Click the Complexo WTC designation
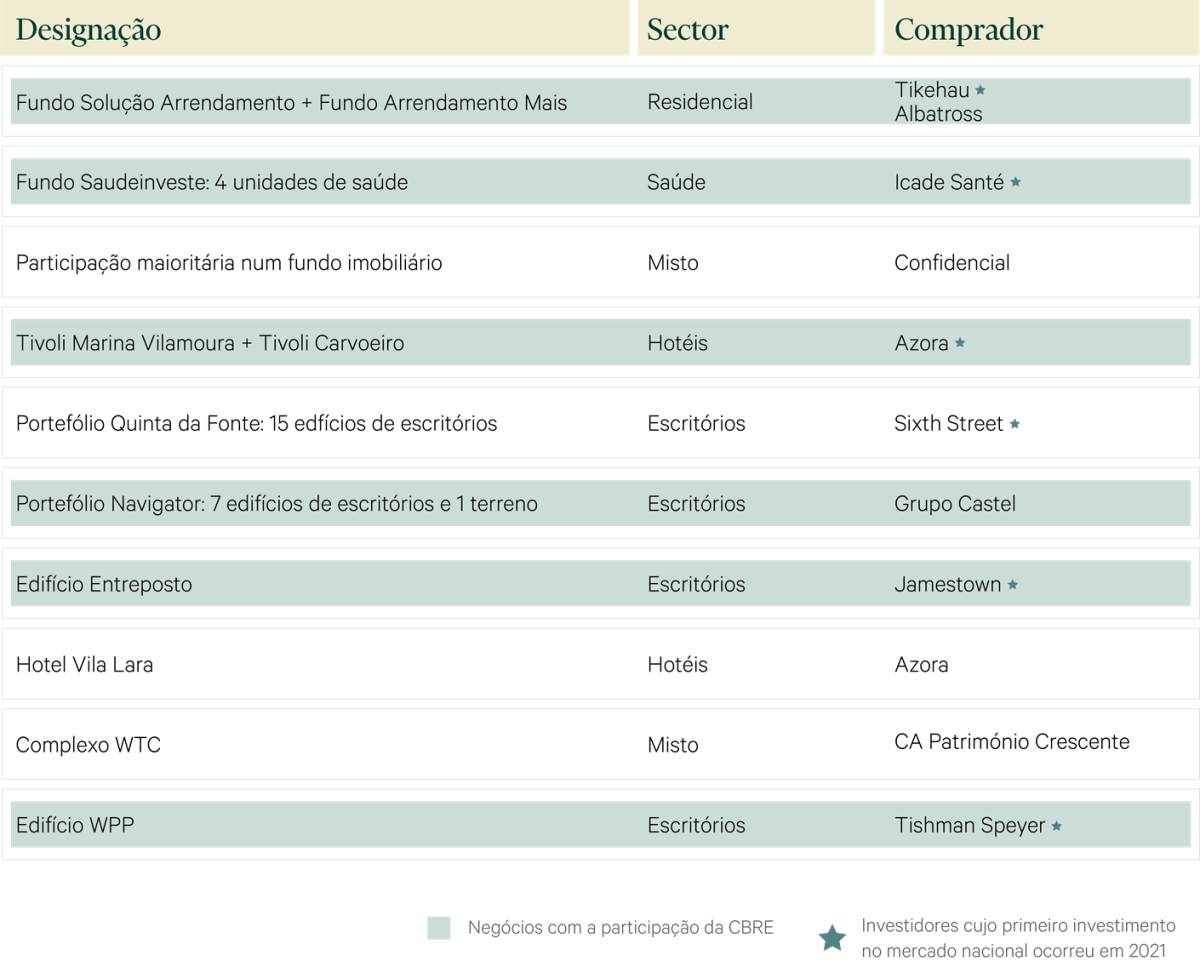The image size is (1200, 961). coord(88,746)
